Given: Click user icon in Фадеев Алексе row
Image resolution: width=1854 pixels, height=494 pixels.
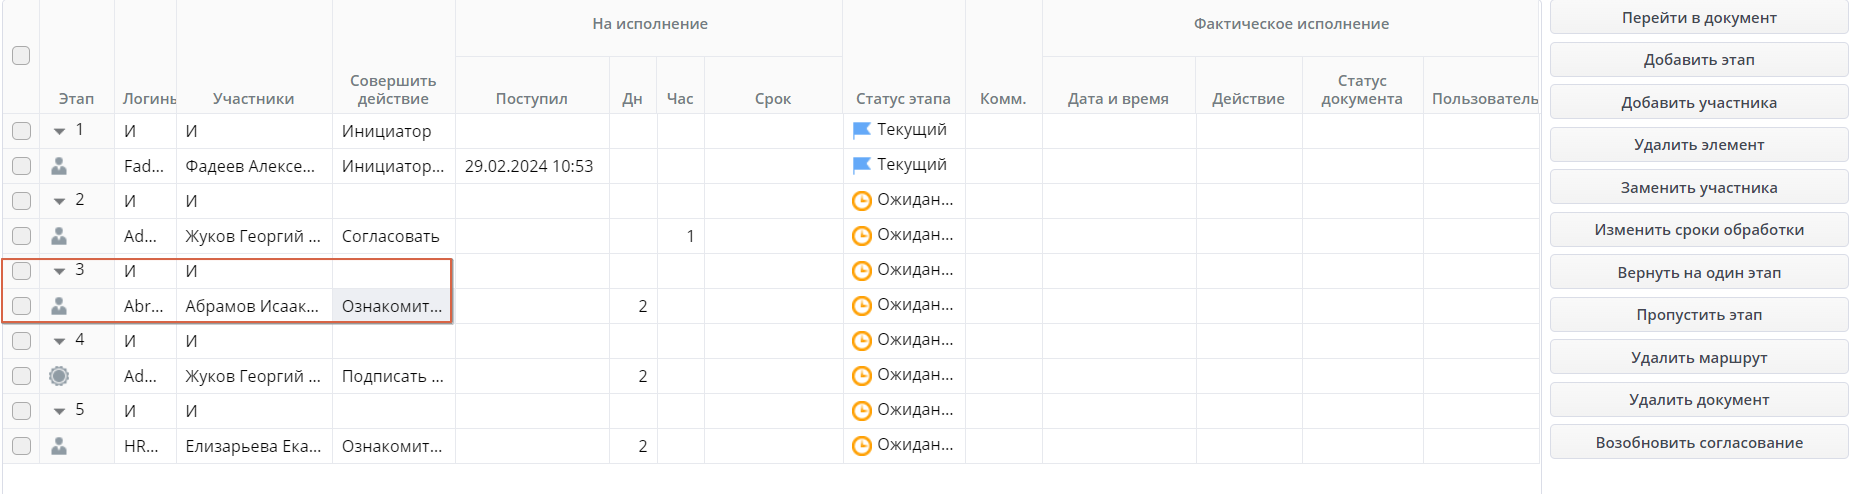Looking at the screenshot, I should pyautogui.click(x=59, y=166).
